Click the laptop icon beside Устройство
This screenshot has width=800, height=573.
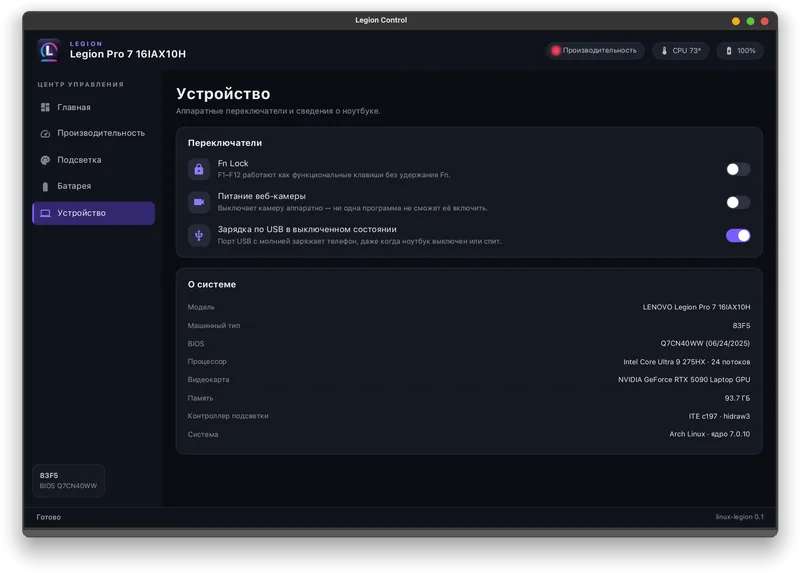(x=45, y=213)
